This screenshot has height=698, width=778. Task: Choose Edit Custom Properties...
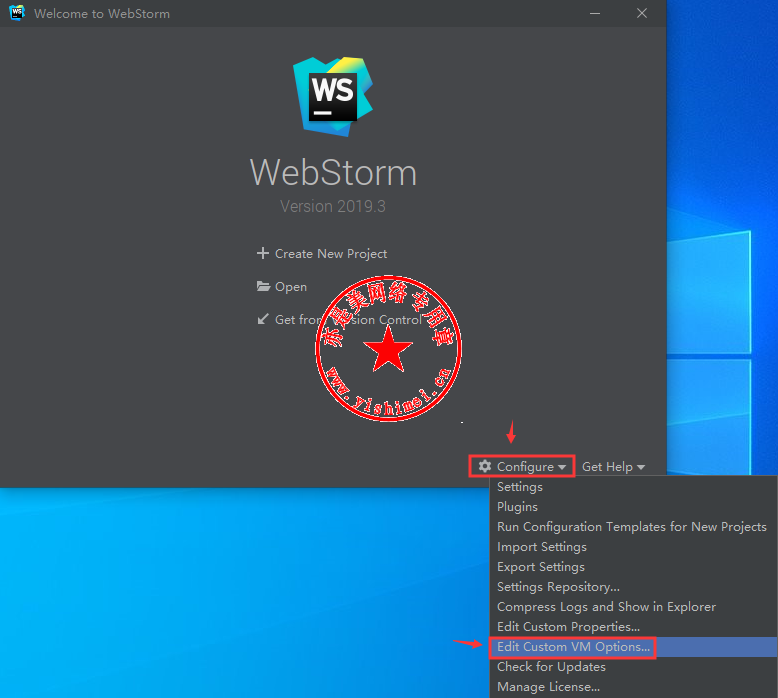pos(634,627)
